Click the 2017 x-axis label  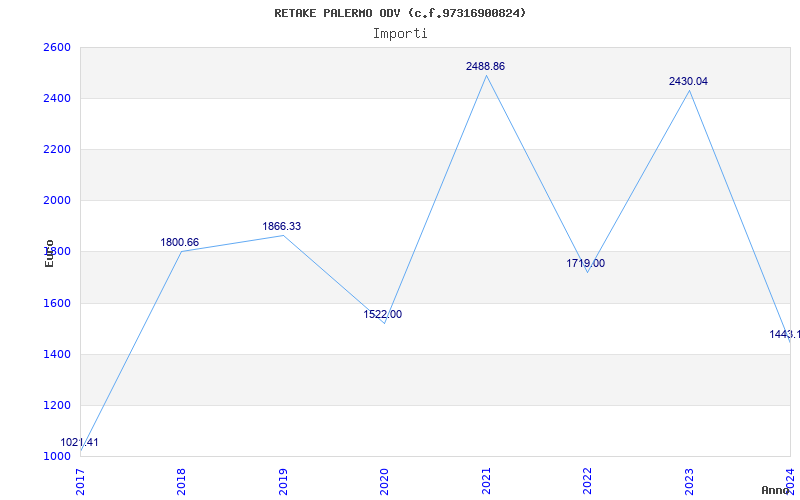[80, 482]
